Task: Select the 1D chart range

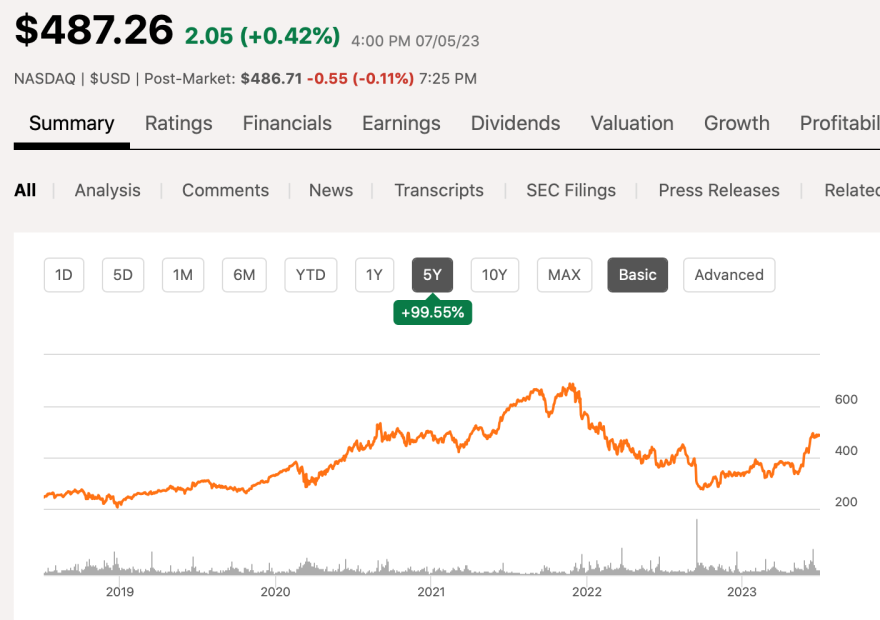Action: click(64, 275)
